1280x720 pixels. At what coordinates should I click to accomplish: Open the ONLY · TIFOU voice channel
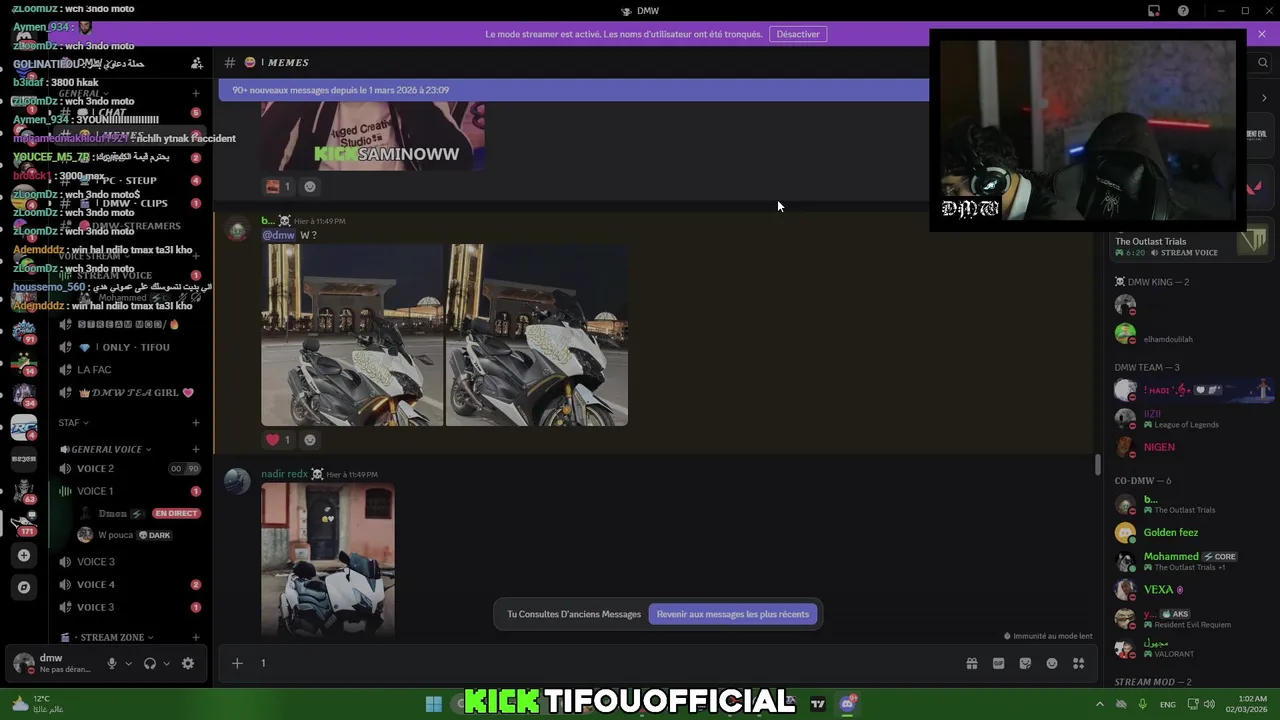coord(130,347)
